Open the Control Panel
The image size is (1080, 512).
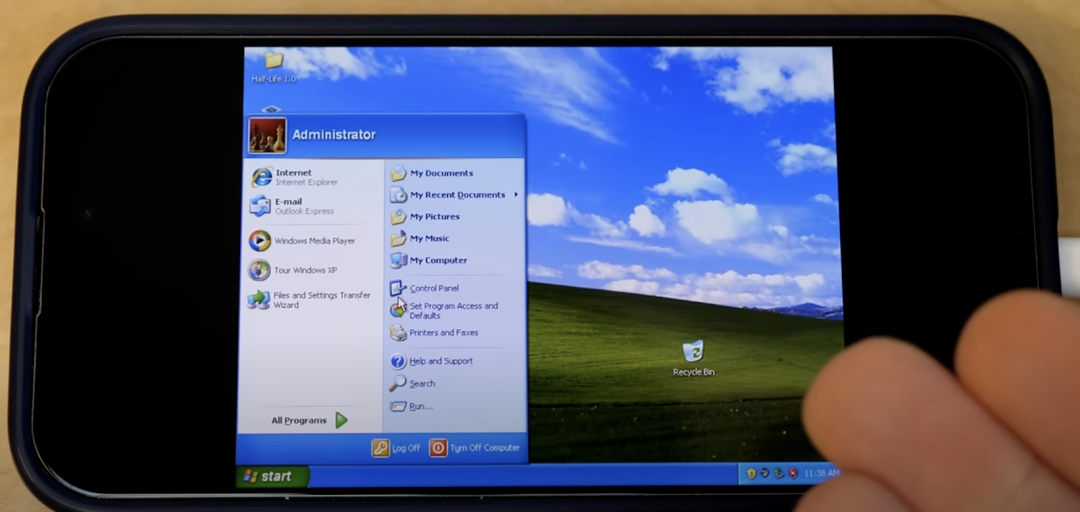pos(424,288)
